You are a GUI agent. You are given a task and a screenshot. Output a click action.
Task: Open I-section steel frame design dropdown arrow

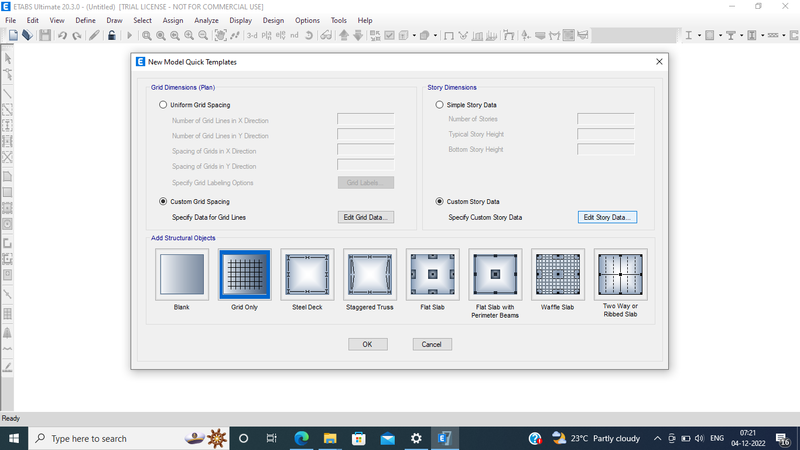coord(699,35)
